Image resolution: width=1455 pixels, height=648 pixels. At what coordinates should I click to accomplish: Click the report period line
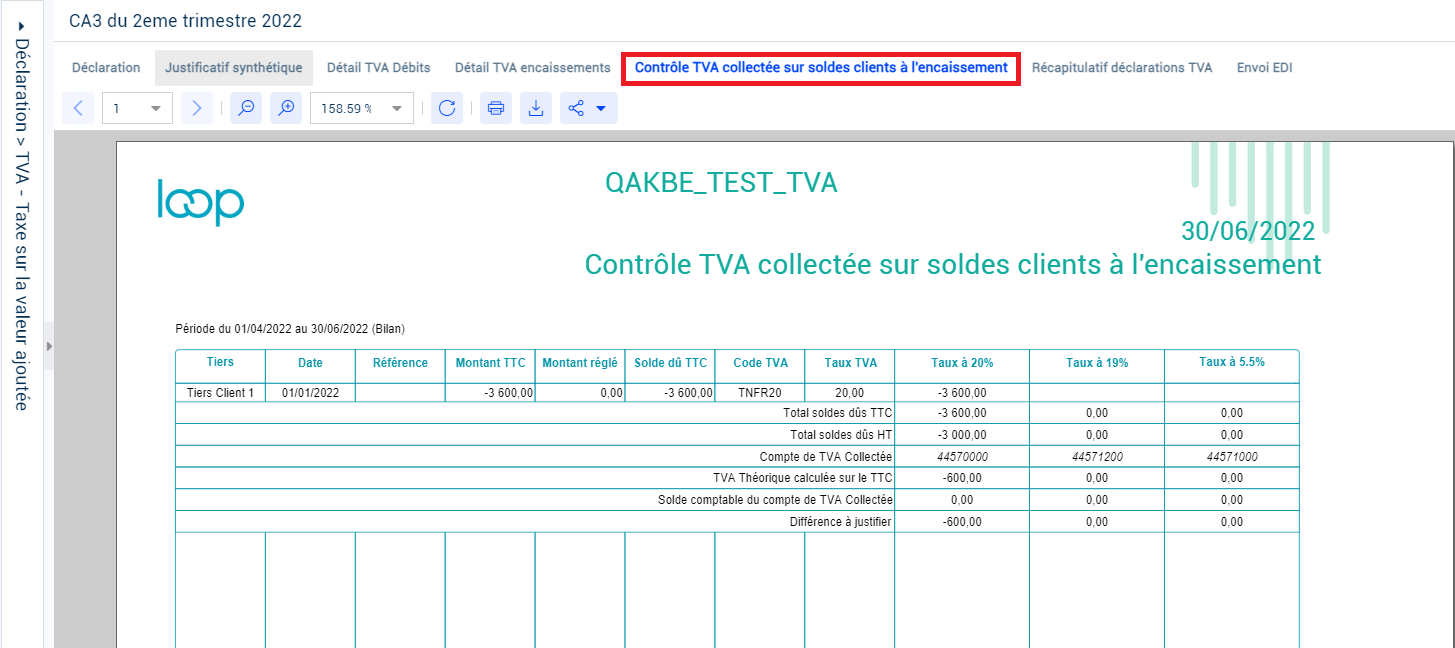290,328
